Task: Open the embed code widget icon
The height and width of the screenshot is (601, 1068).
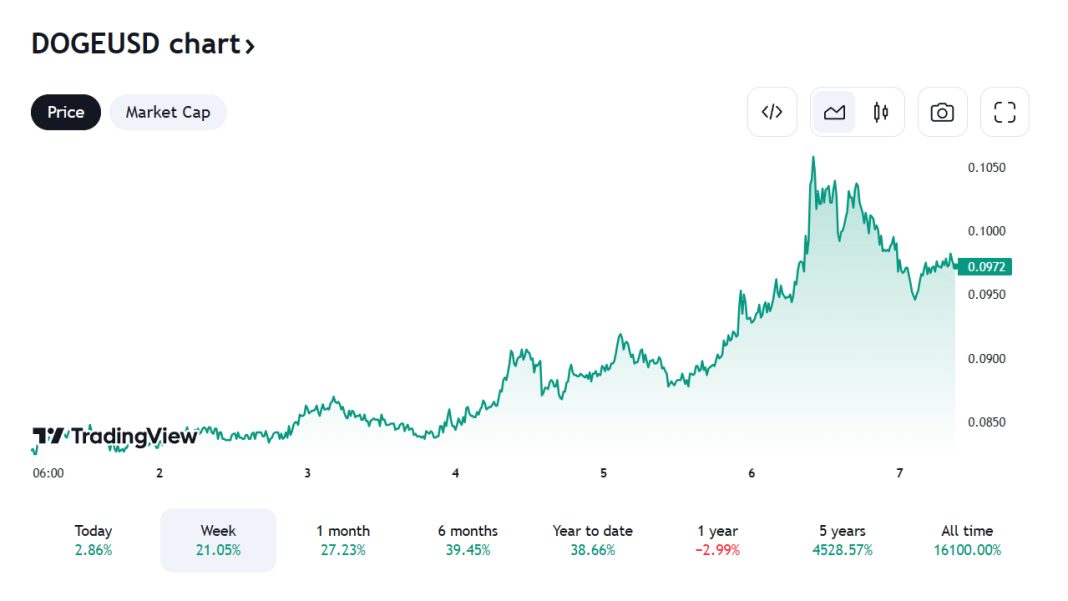Action: pyautogui.click(x=772, y=112)
